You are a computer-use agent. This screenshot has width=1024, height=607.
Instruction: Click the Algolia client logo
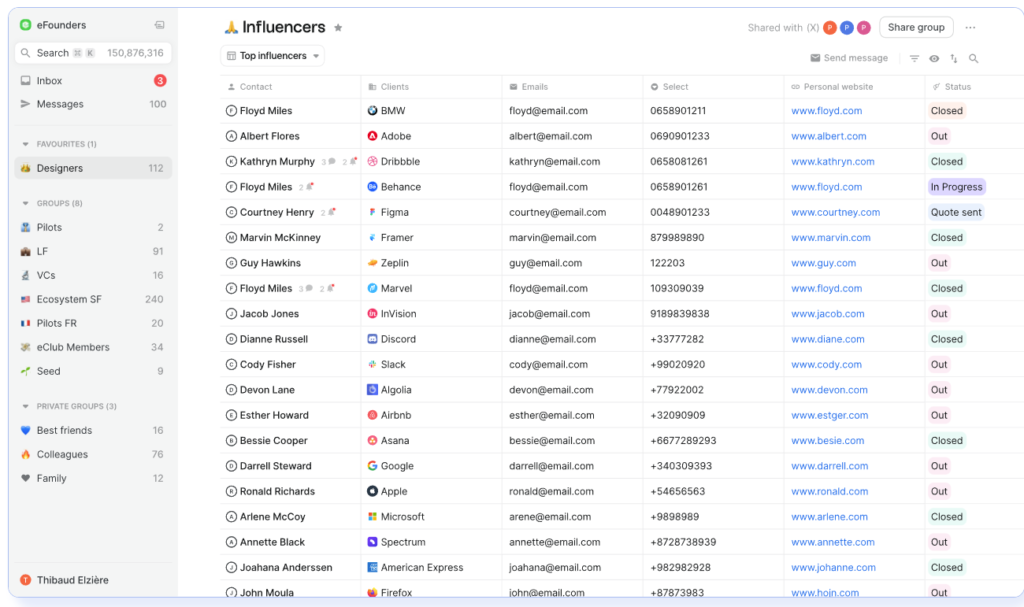[372, 389]
